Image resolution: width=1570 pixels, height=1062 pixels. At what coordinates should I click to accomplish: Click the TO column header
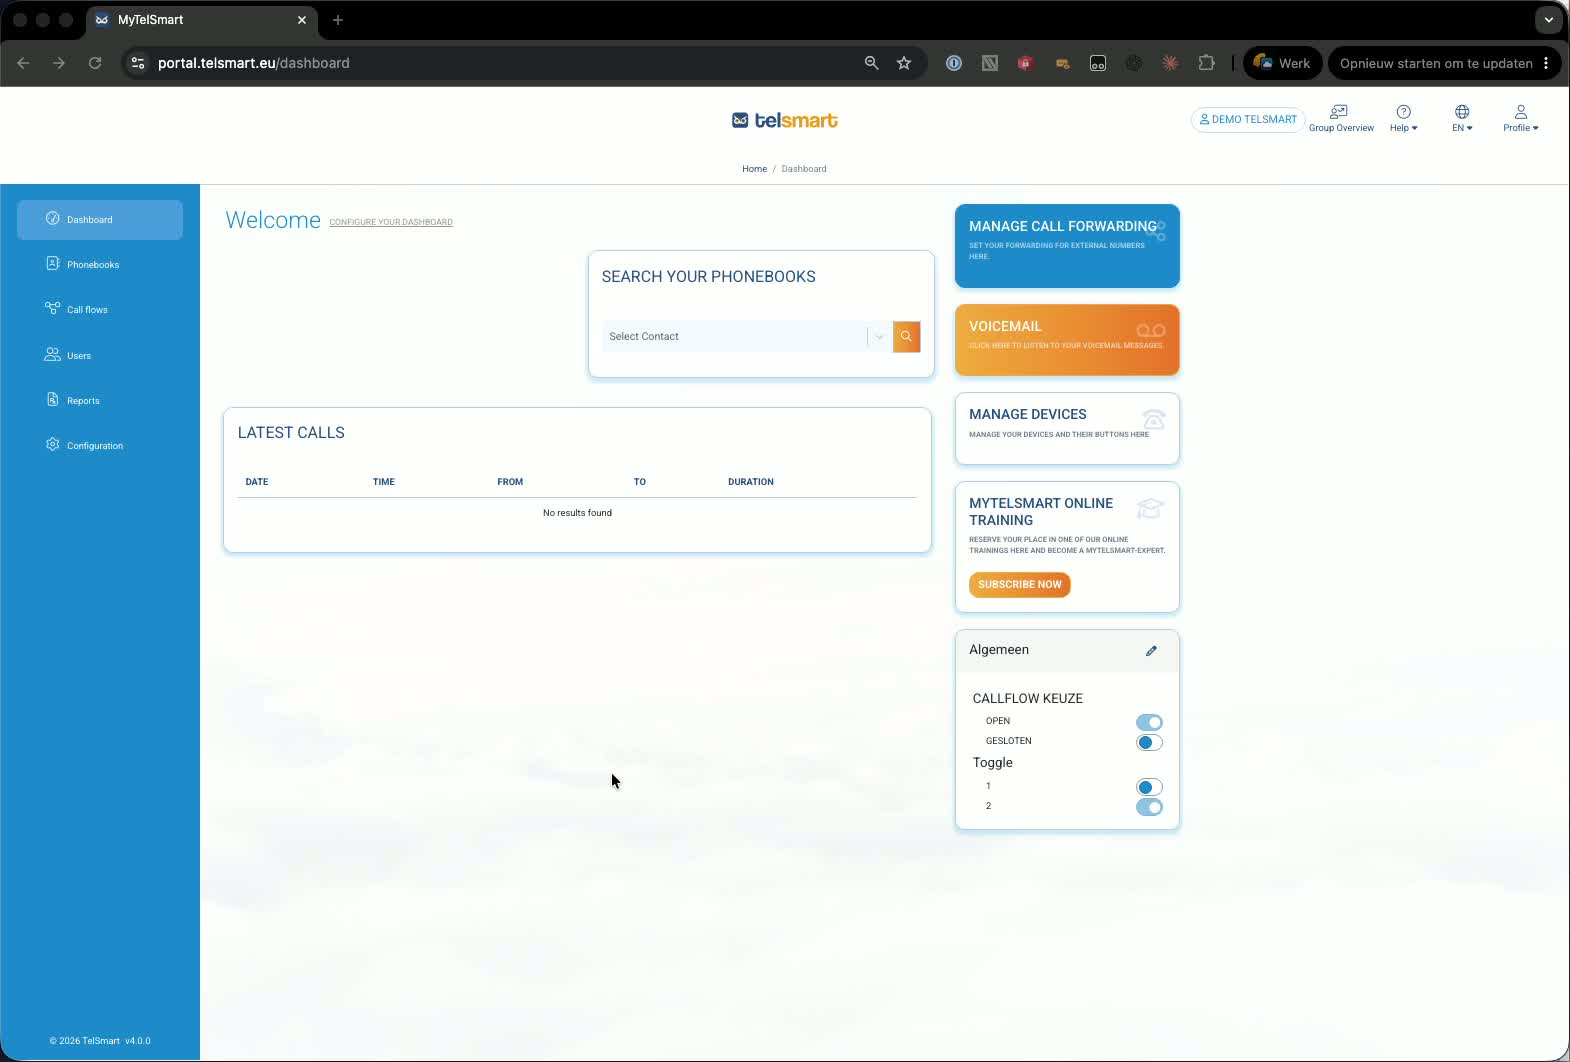point(640,482)
